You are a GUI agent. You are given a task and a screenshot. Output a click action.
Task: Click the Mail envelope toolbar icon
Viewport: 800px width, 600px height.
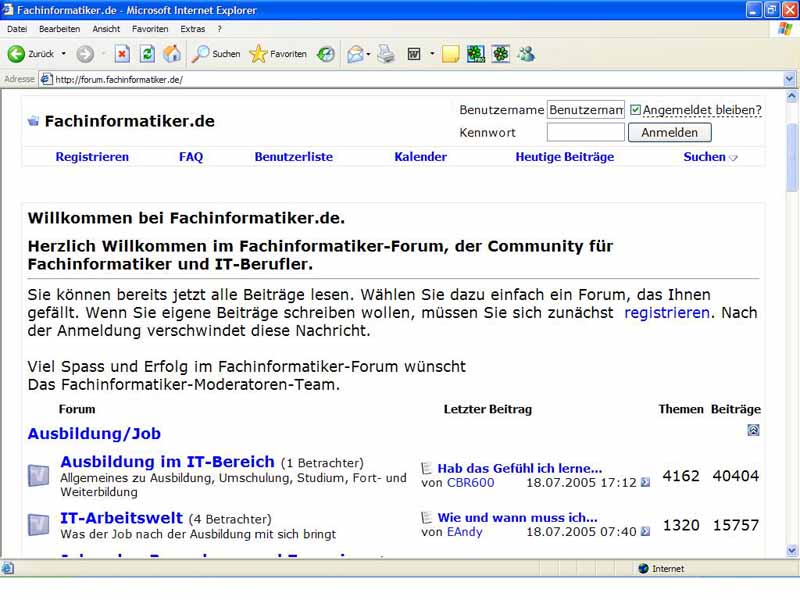click(x=355, y=54)
